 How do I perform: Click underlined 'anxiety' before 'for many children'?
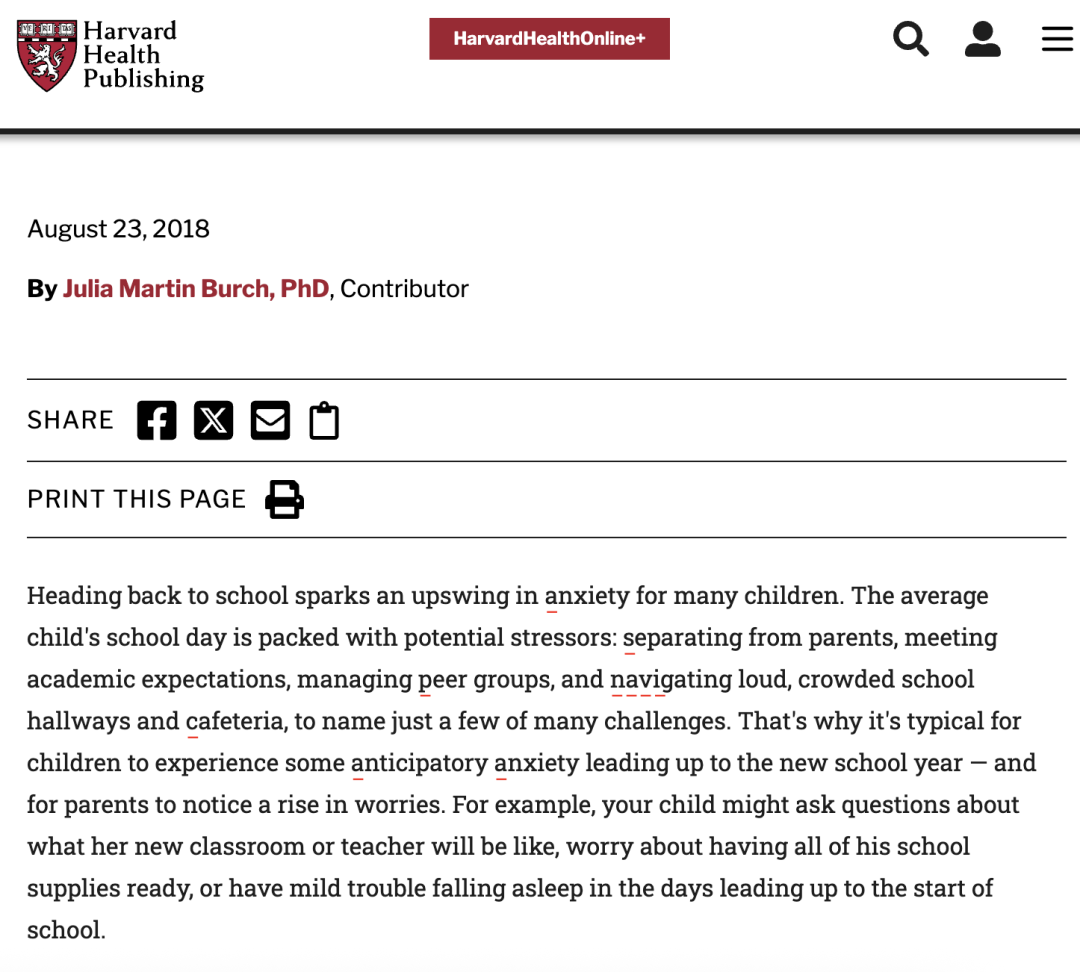pos(587,596)
